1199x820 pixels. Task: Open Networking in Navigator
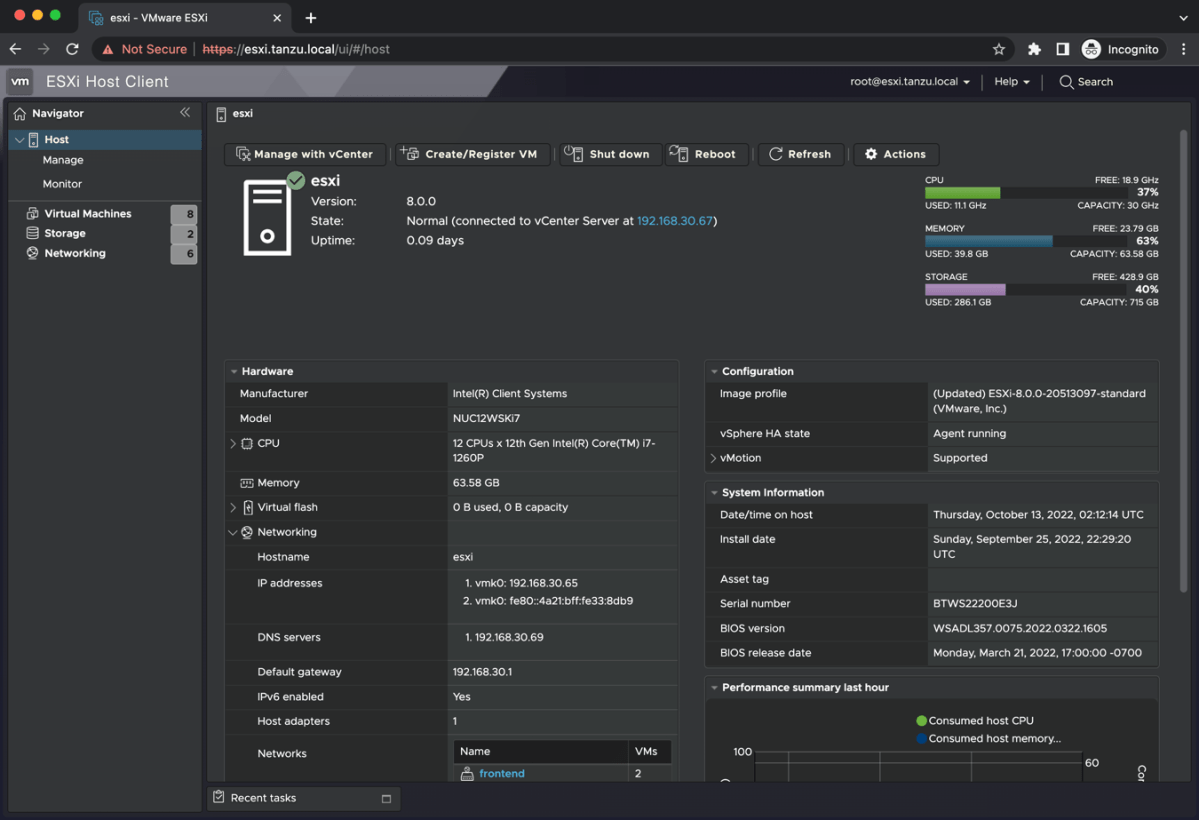pos(75,253)
